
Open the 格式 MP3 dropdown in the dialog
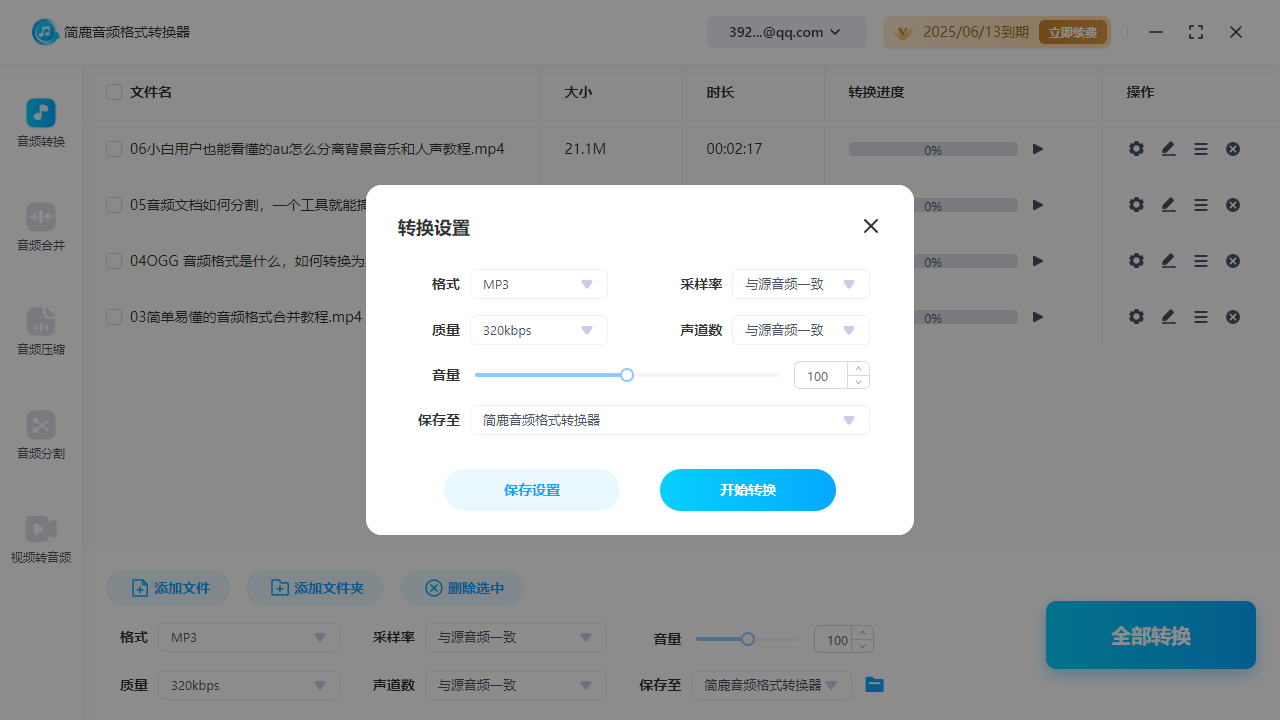tap(538, 284)
